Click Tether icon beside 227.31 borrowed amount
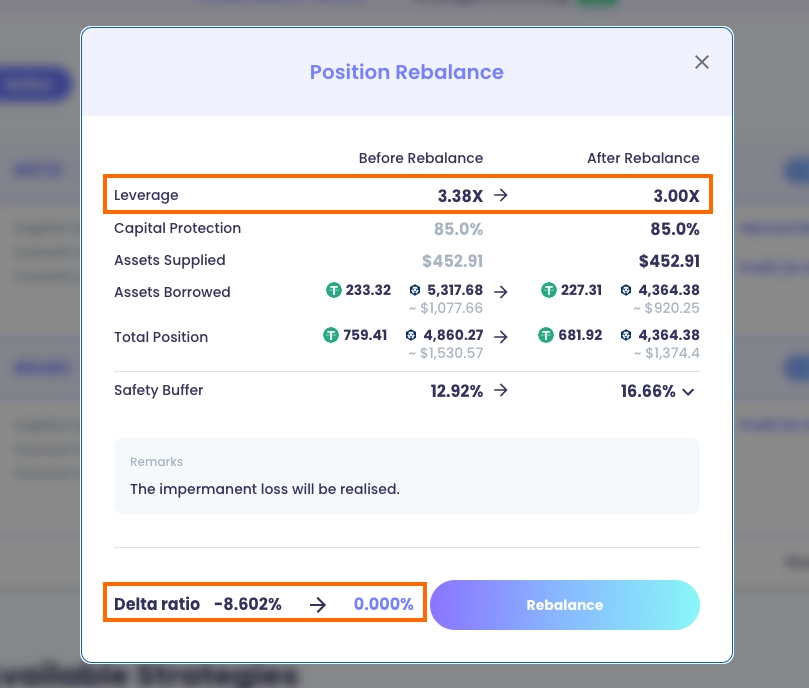Screen dimensions: 809x688 point(549,290)
